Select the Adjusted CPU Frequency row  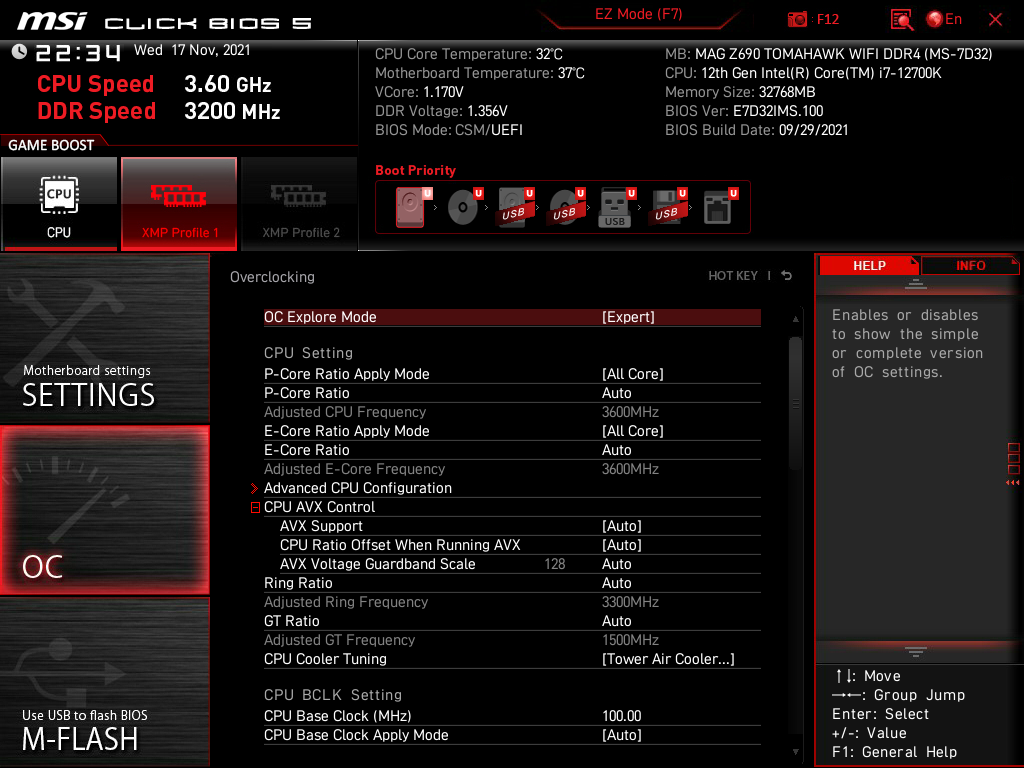click(512, 412)
